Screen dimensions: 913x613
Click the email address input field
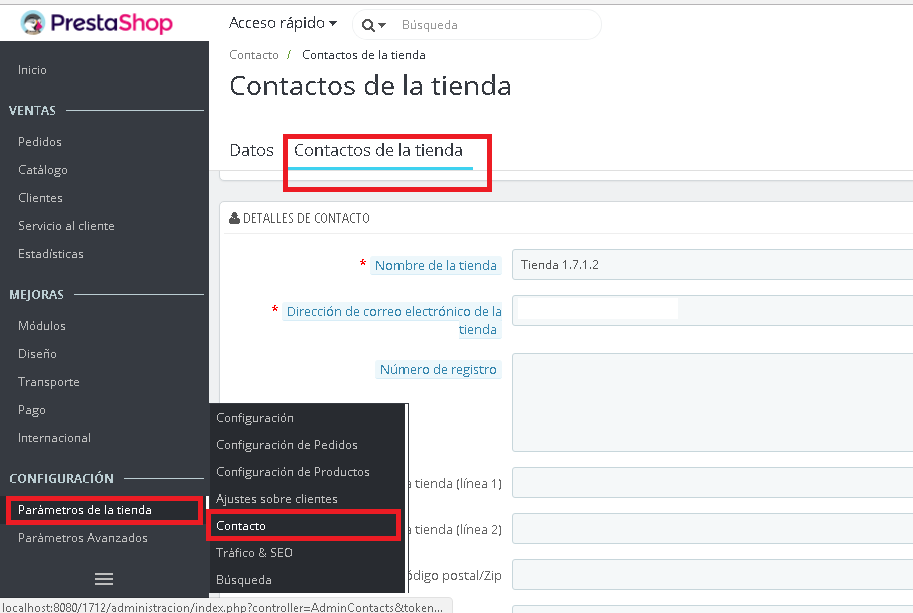tap(711, 310)
